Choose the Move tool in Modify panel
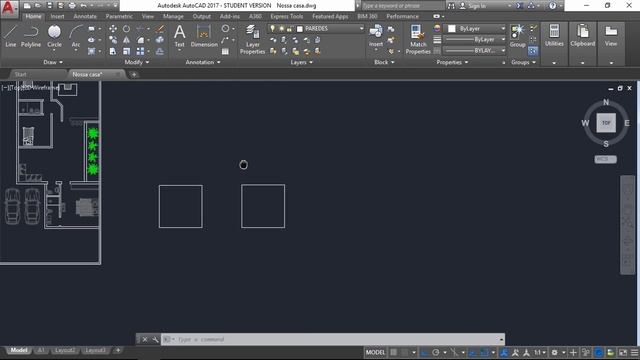The width and height of the screenshot is (640, 360). coord(113,29)
